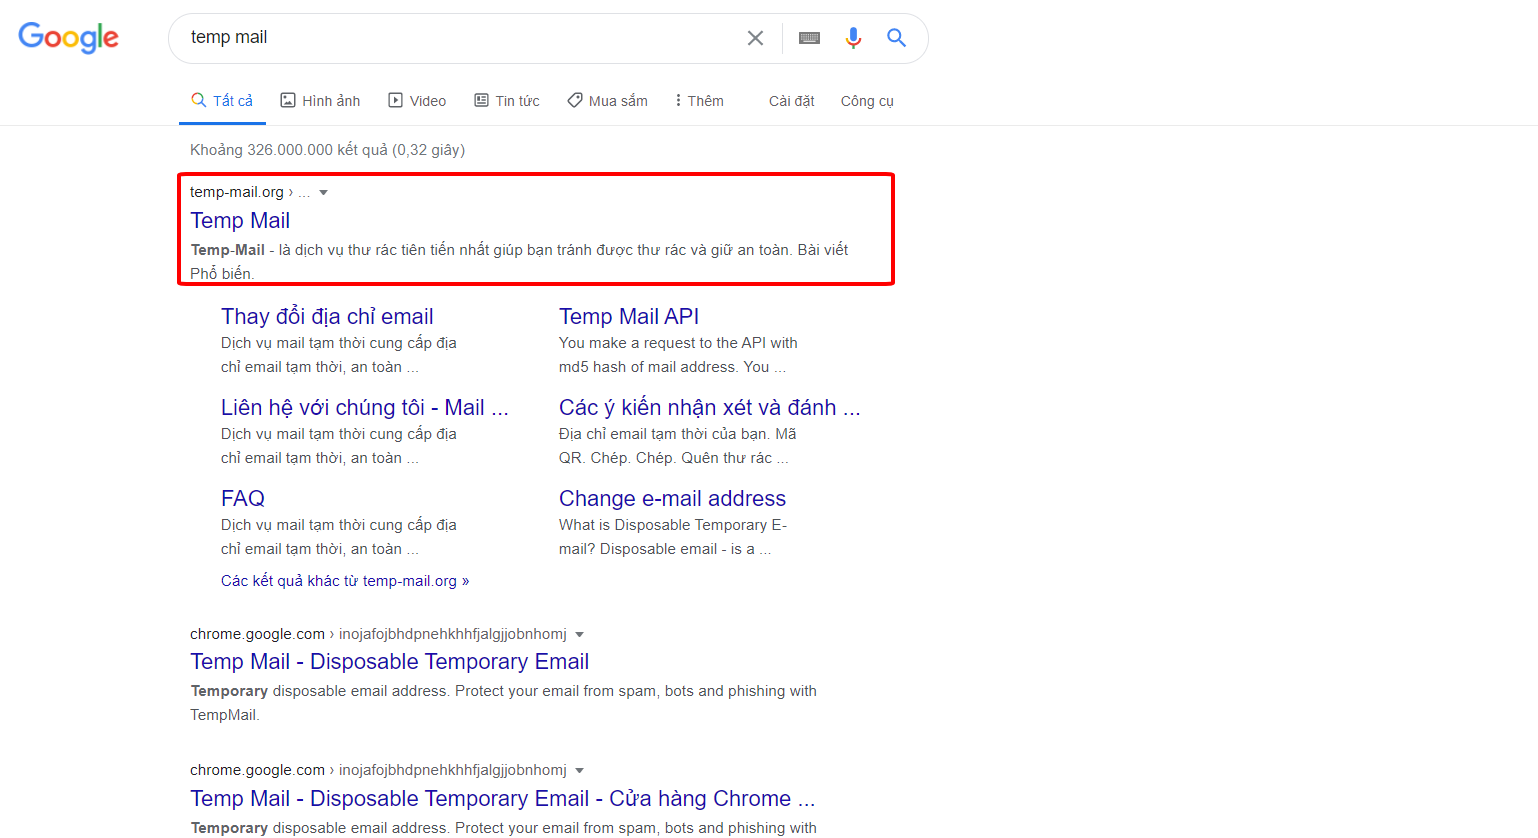Open the "Mua sắm" shopping tab

[x=607, y=101]
